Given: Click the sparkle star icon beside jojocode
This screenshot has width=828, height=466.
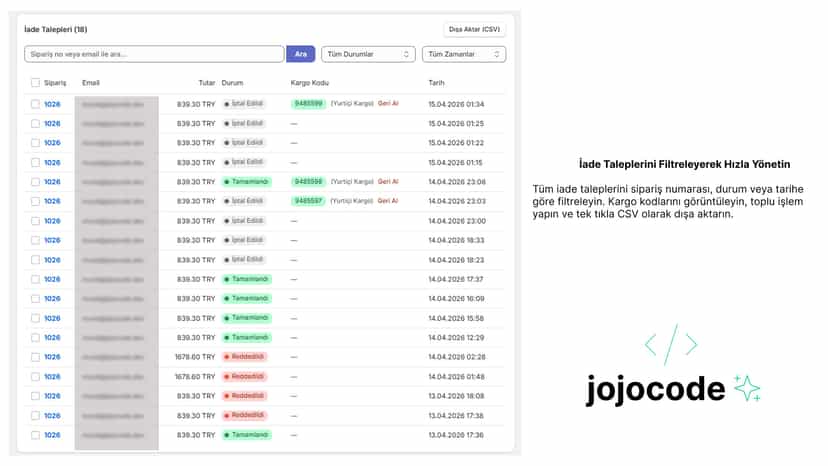Looking at the screenshot, I should (747, 388).
